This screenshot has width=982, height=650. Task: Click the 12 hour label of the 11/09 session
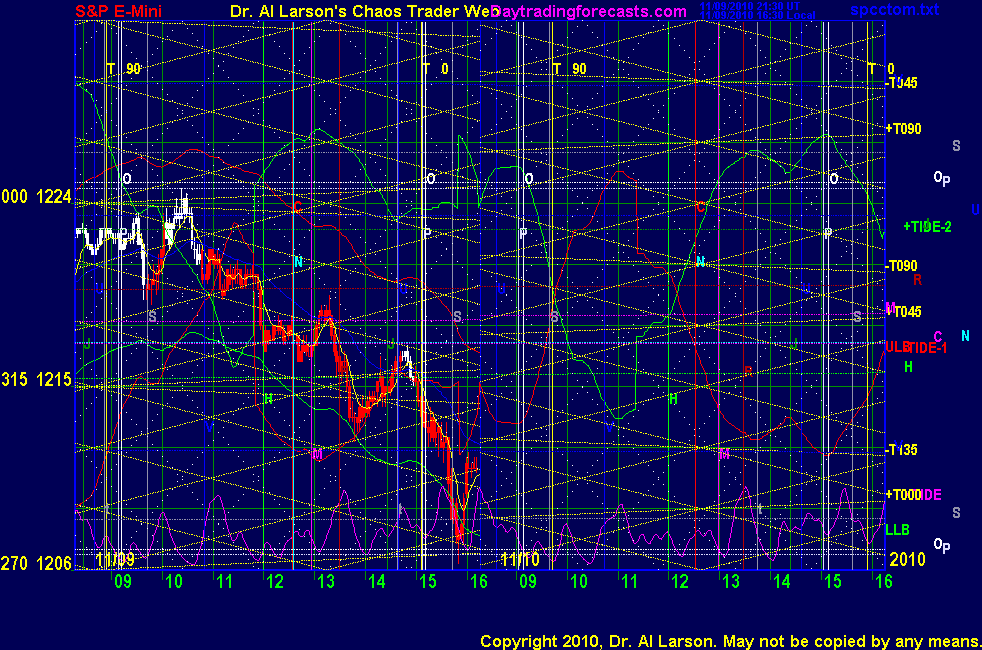tap(276, 582)
